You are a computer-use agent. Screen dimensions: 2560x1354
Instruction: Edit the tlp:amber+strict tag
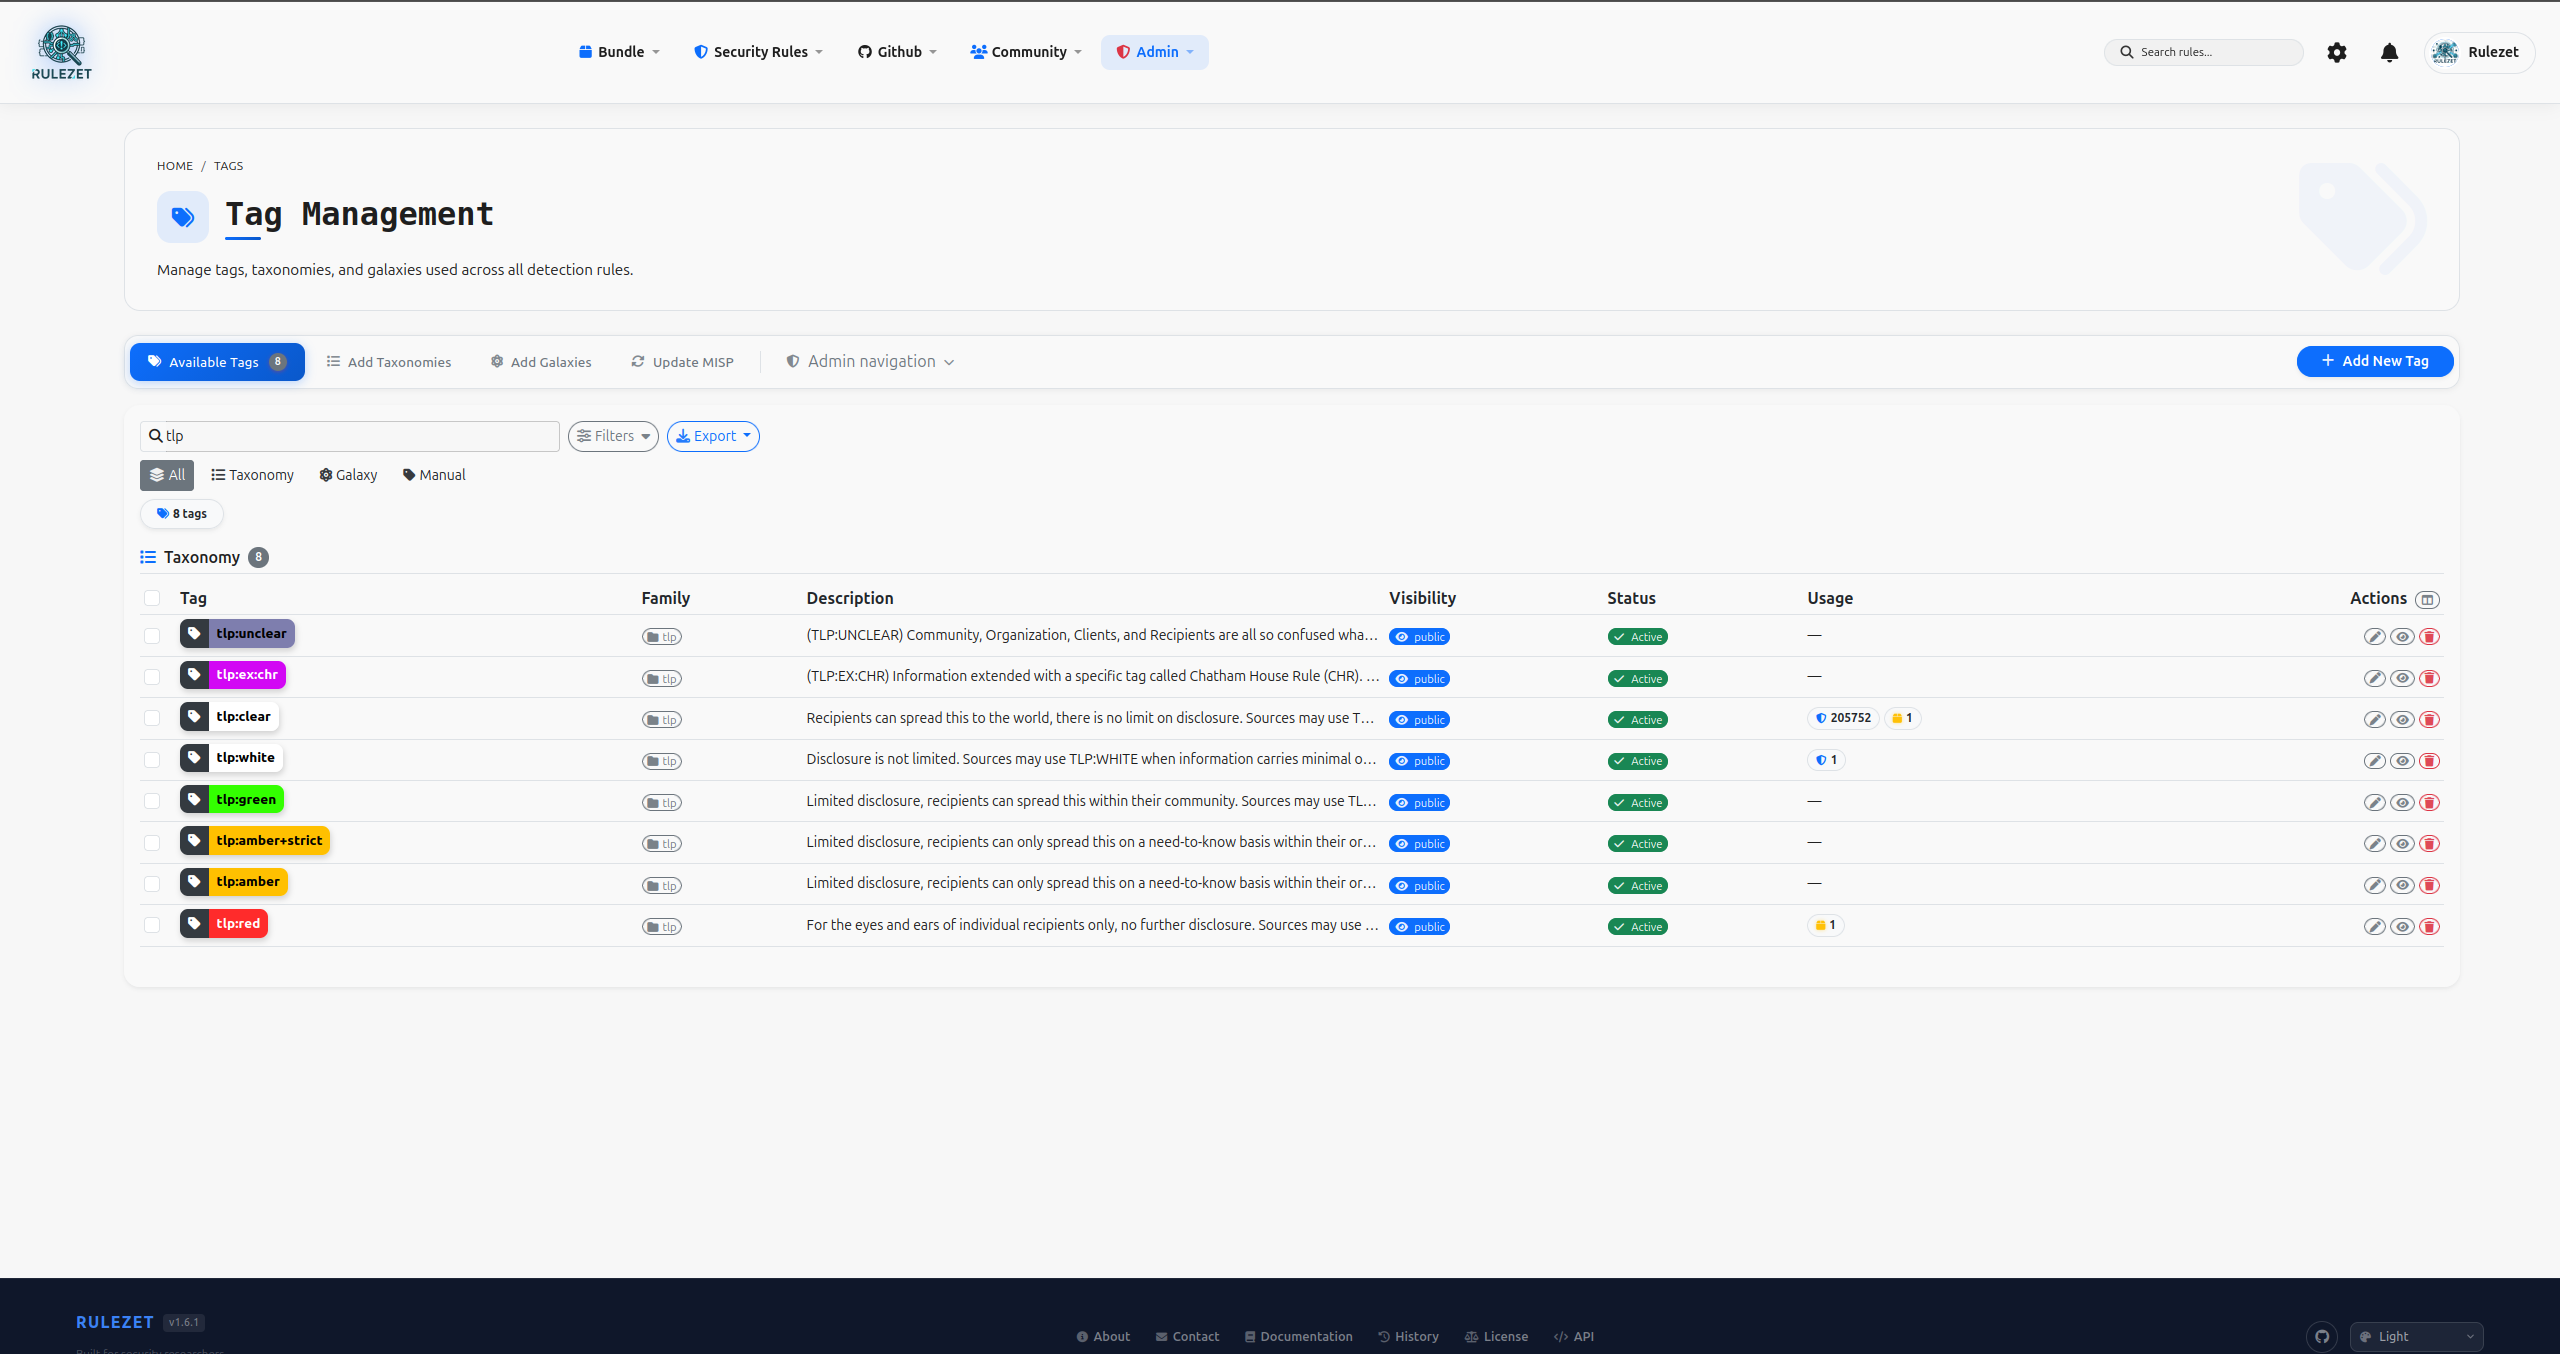coord(2374,844)
